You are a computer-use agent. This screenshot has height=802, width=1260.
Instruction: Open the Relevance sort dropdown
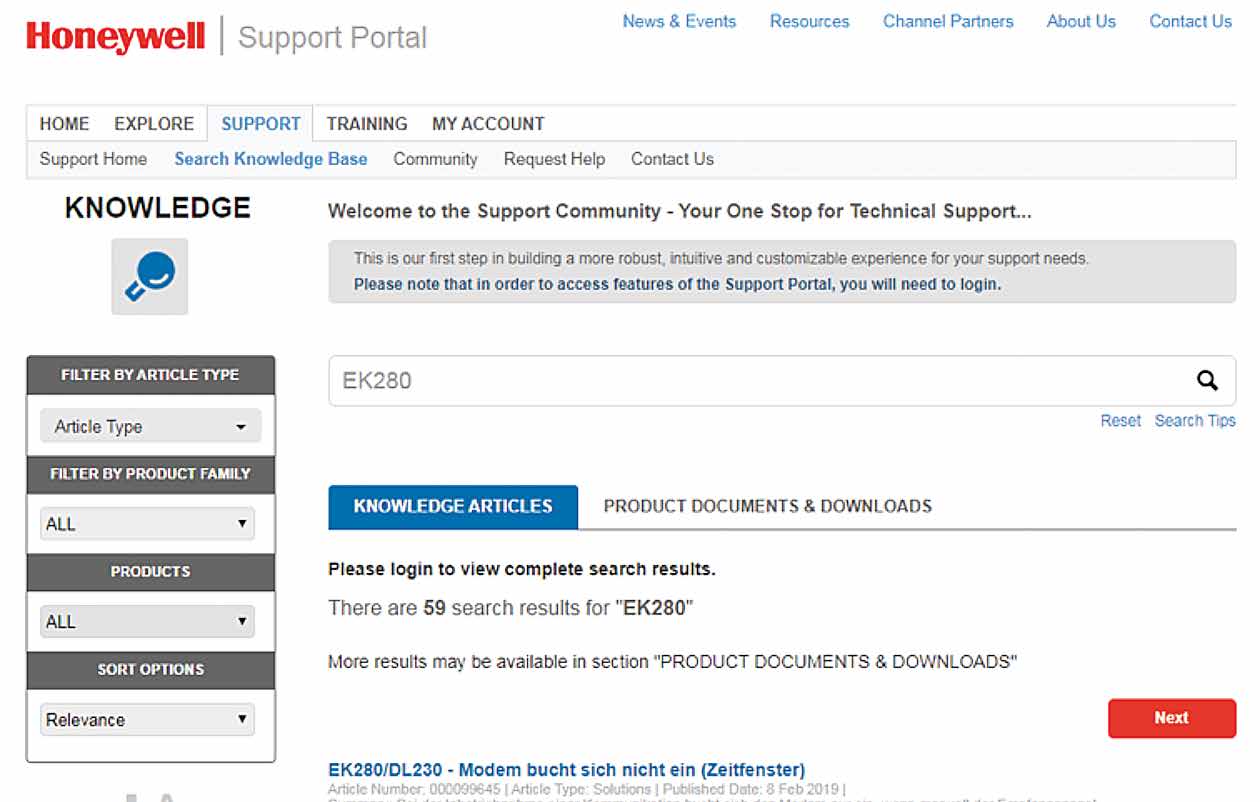click(148, 720)
